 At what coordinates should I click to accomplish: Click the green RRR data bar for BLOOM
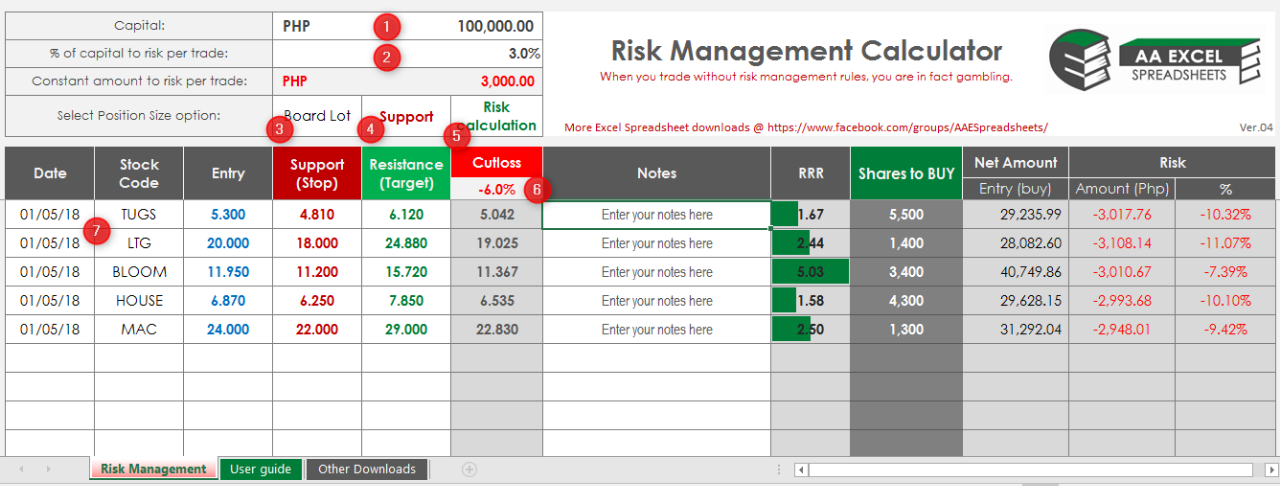tap(810, 272)
